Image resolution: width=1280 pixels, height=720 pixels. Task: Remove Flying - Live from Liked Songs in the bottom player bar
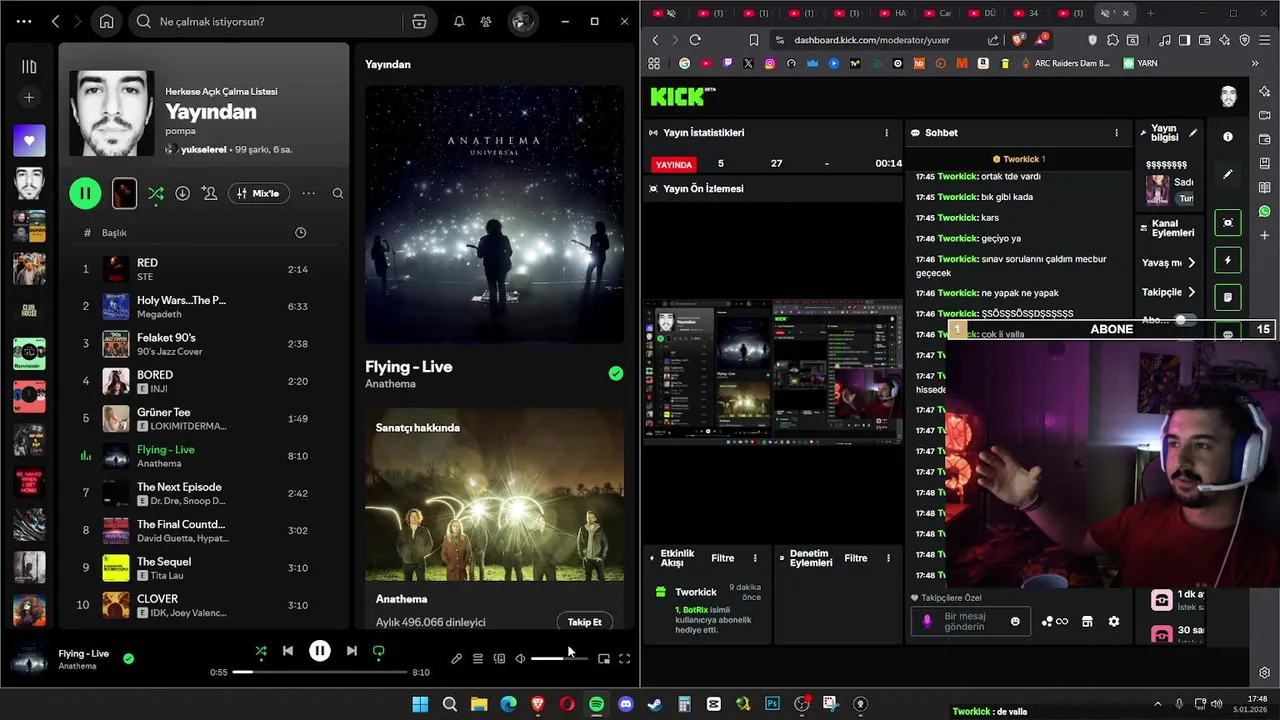click(128, 658)
